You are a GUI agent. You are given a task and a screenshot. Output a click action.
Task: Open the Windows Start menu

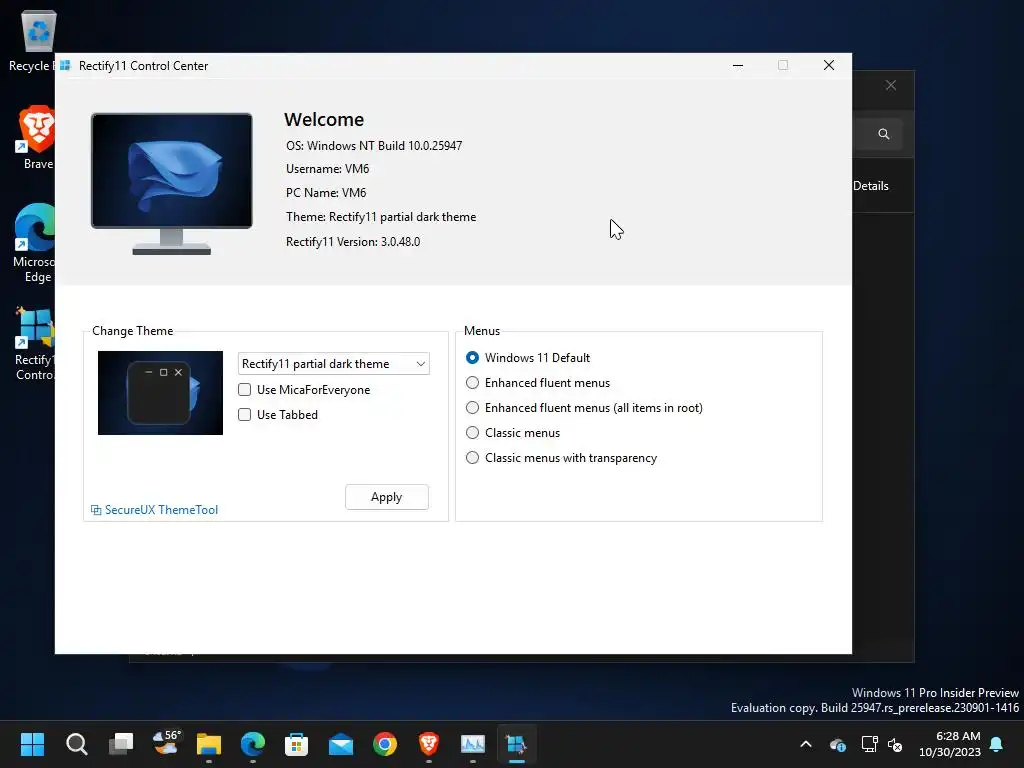[32, 744]
